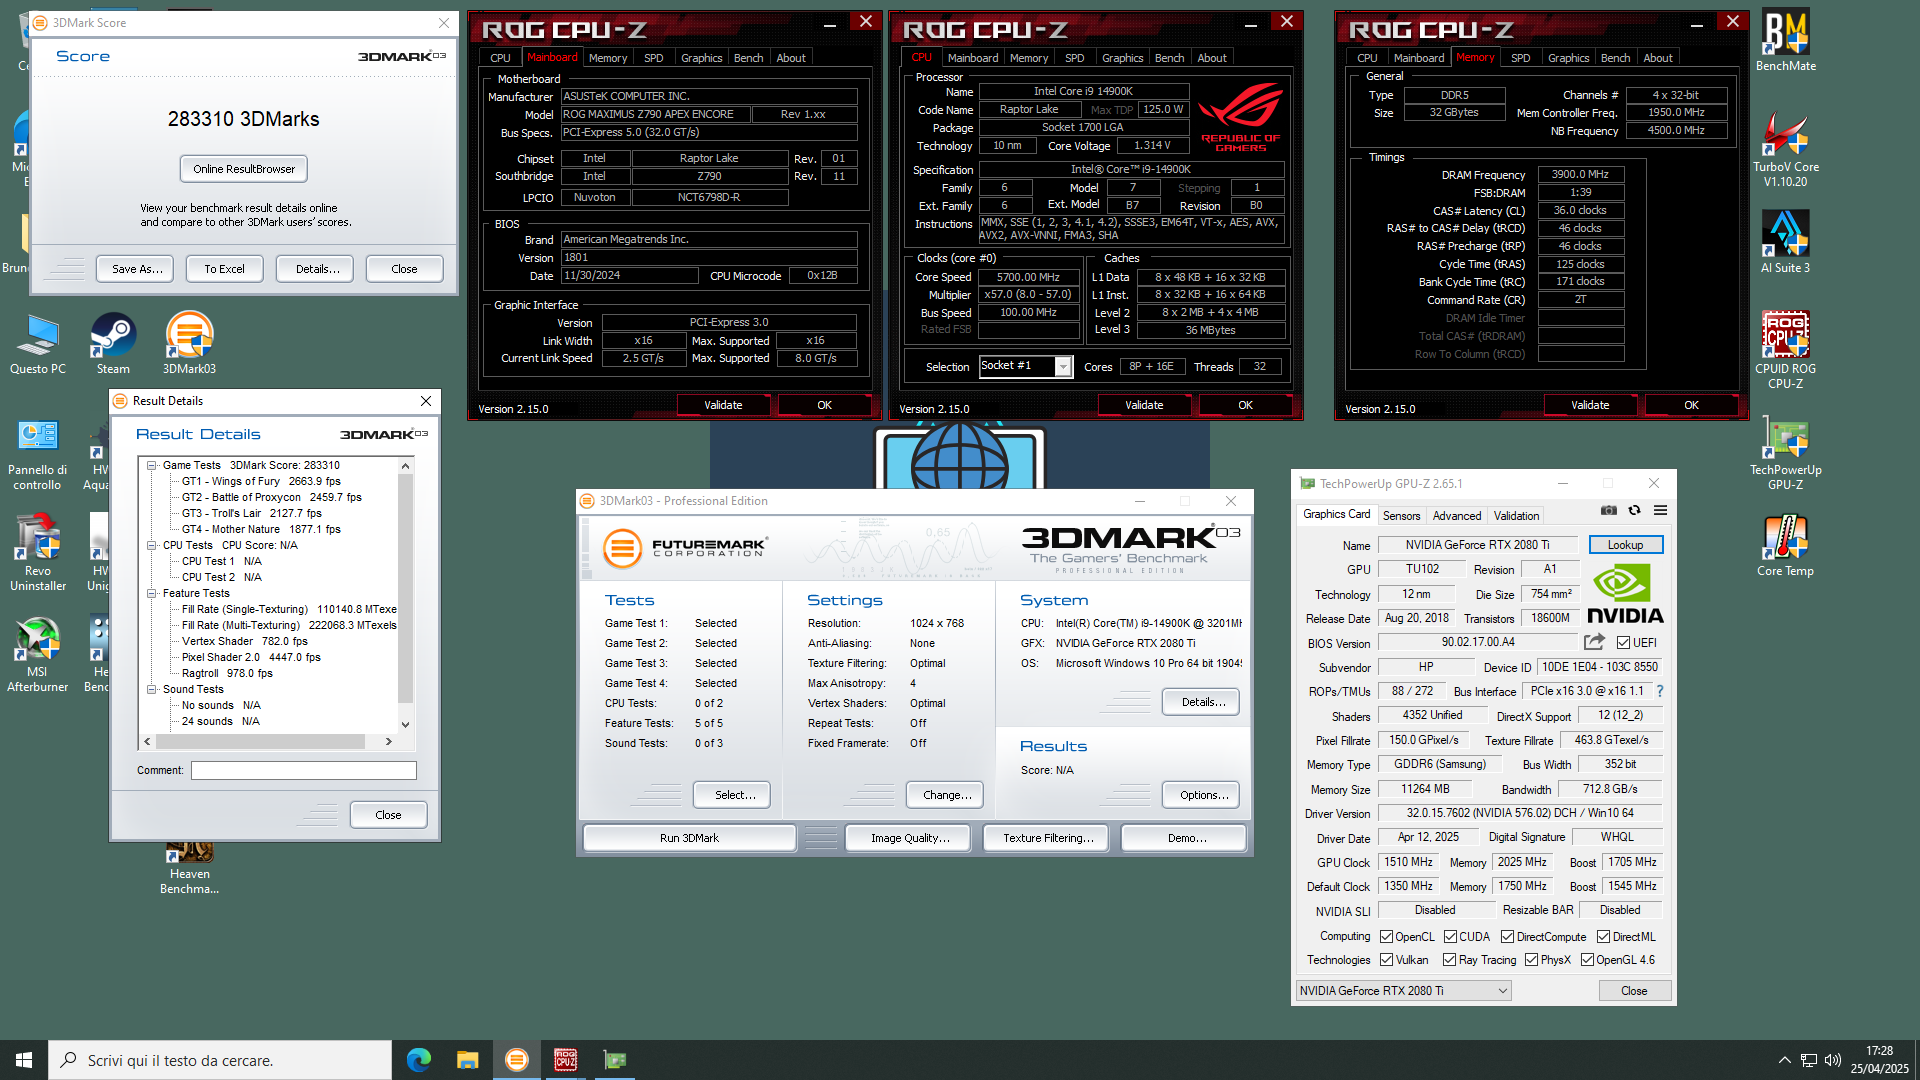
Task: Click the Result Details scroll down arrow
Action: coord(405,725)
